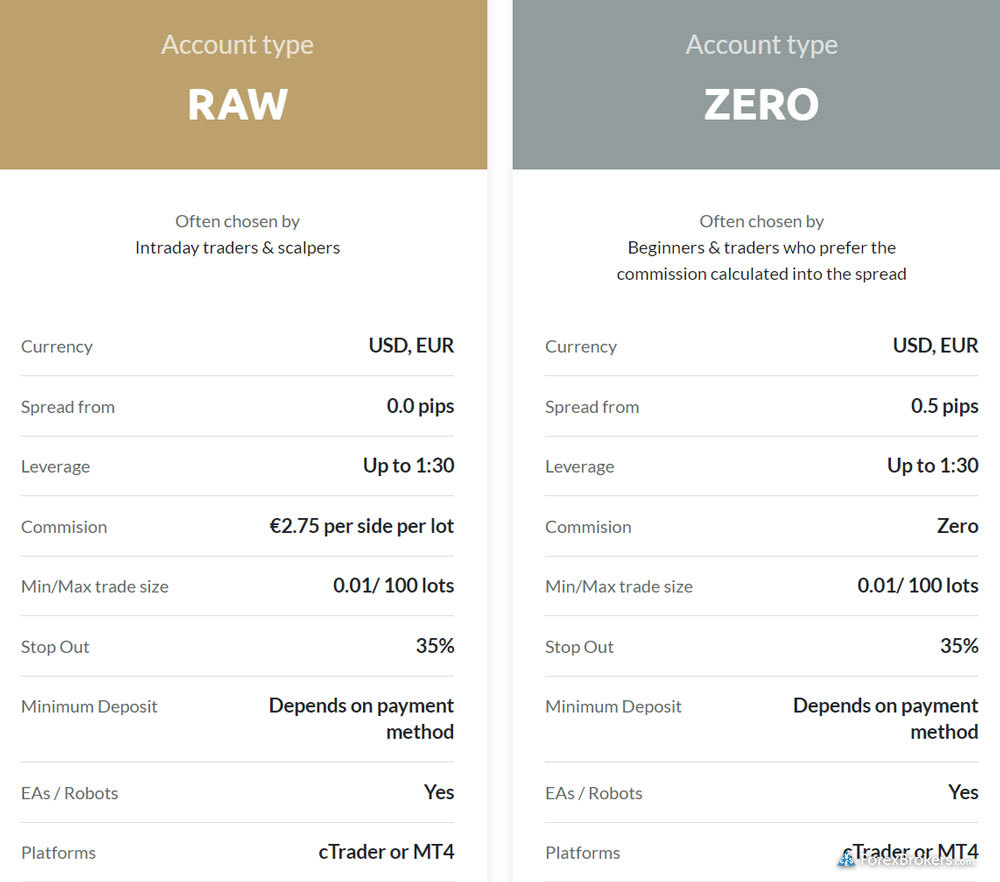This screenshot has width=1000, height=882.
Task: Click ZERO commission value Zero
Action: [957, 526]
